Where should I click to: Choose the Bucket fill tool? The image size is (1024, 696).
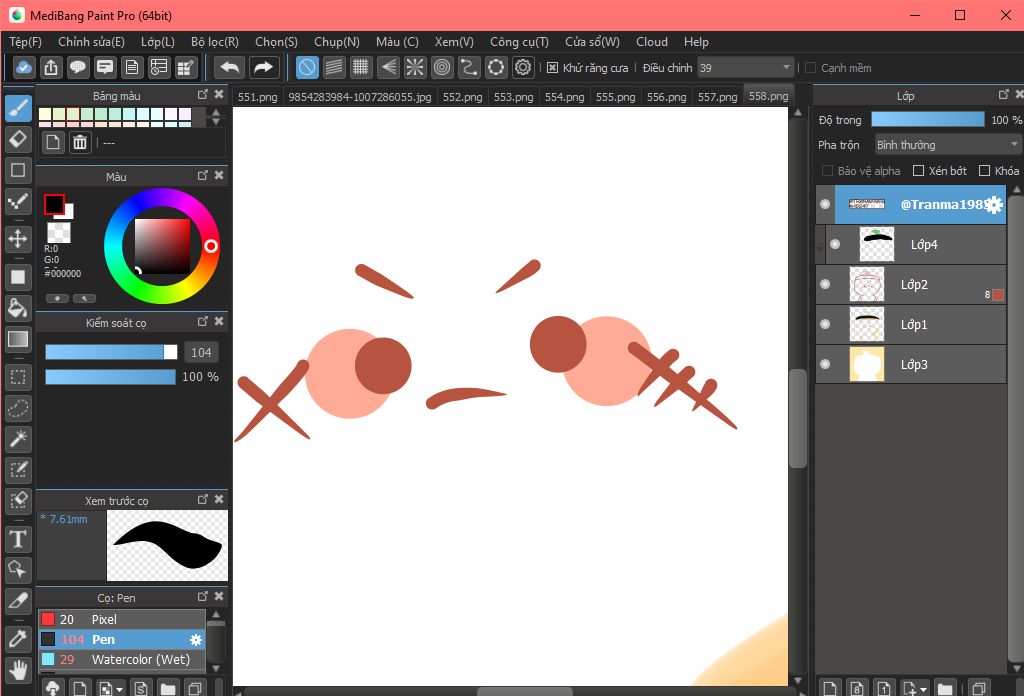point(18,307)
